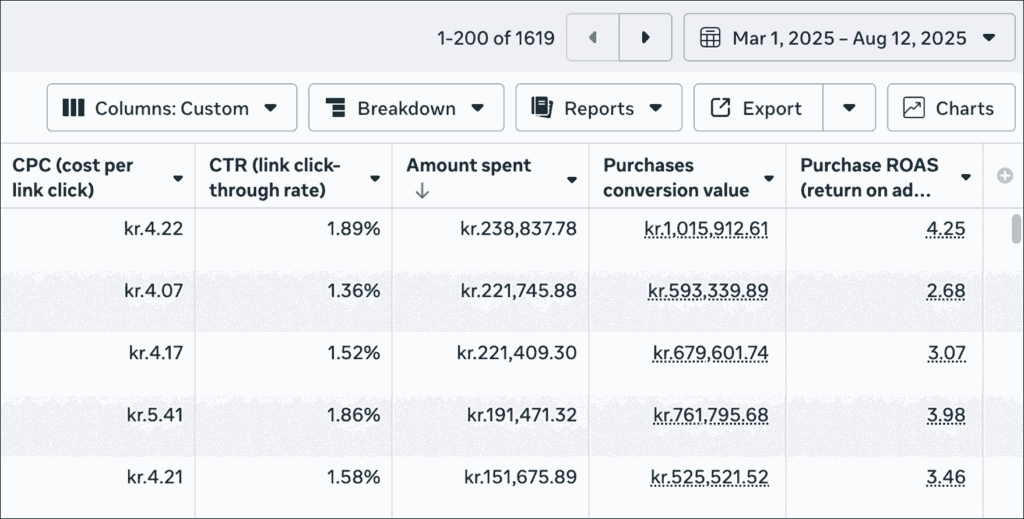1024x519 pixels.
Task: Click the ROAS value 4.25
Action: [945, 229]
